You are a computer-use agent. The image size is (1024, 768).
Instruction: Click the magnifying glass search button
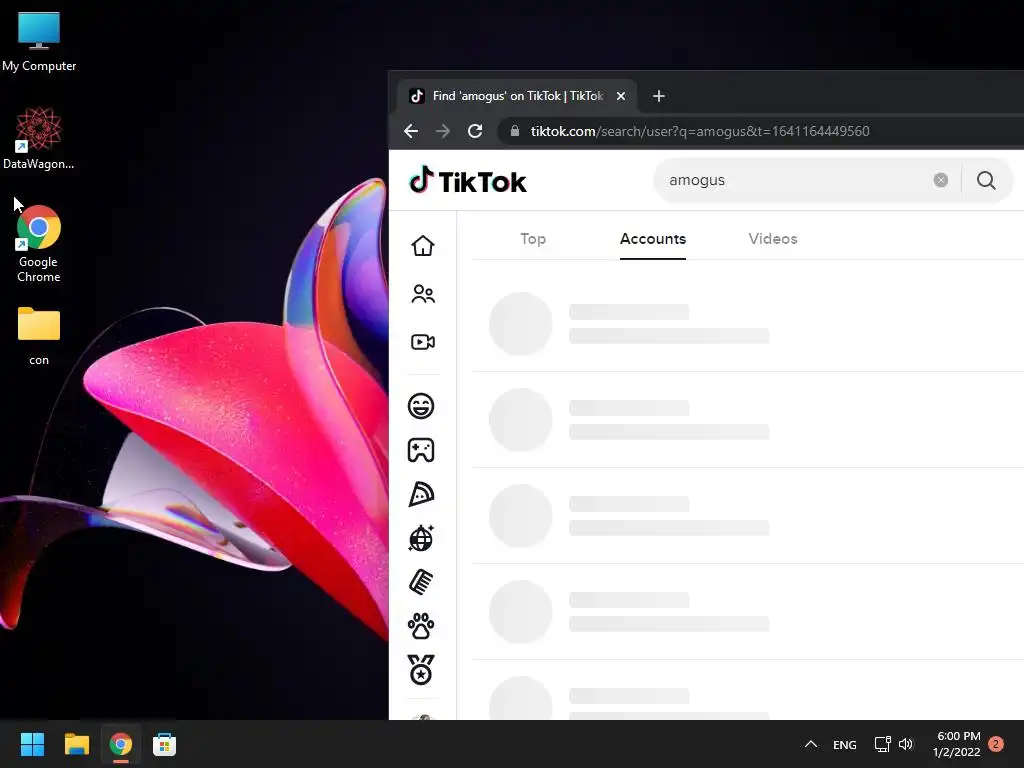(x=986, y=180)
